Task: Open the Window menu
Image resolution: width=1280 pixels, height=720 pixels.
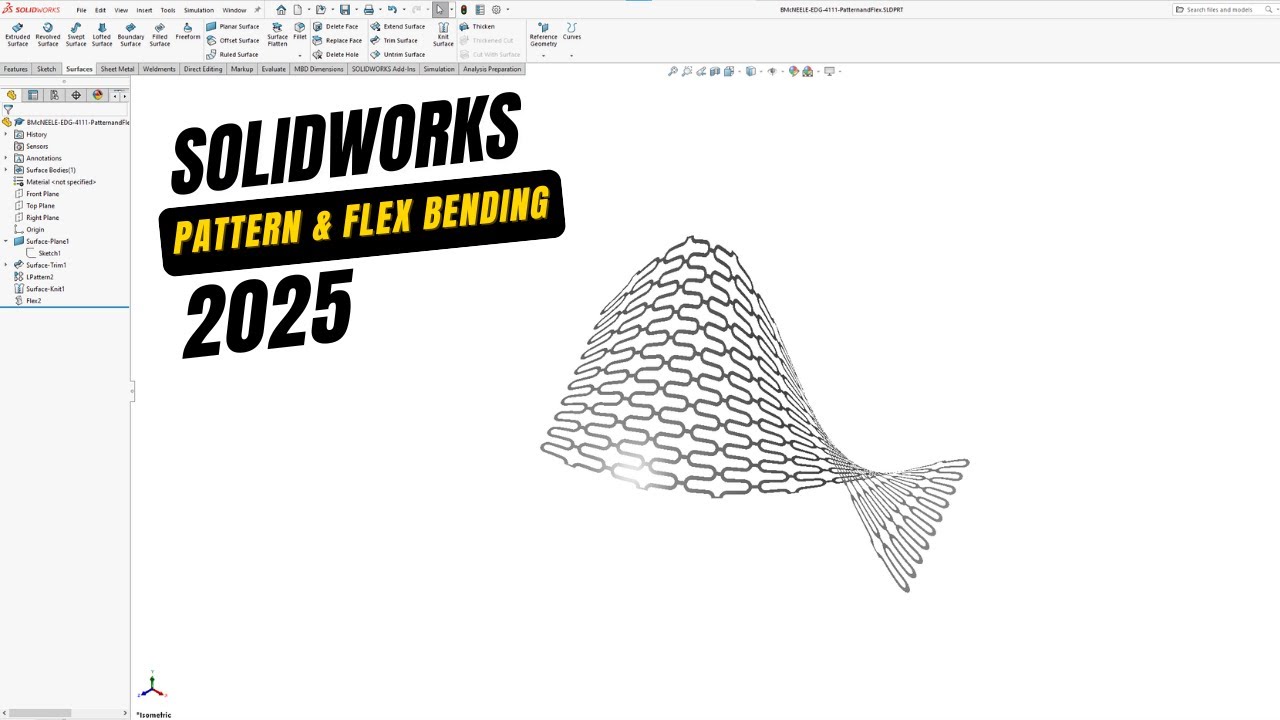Action: tap(234, 10)
